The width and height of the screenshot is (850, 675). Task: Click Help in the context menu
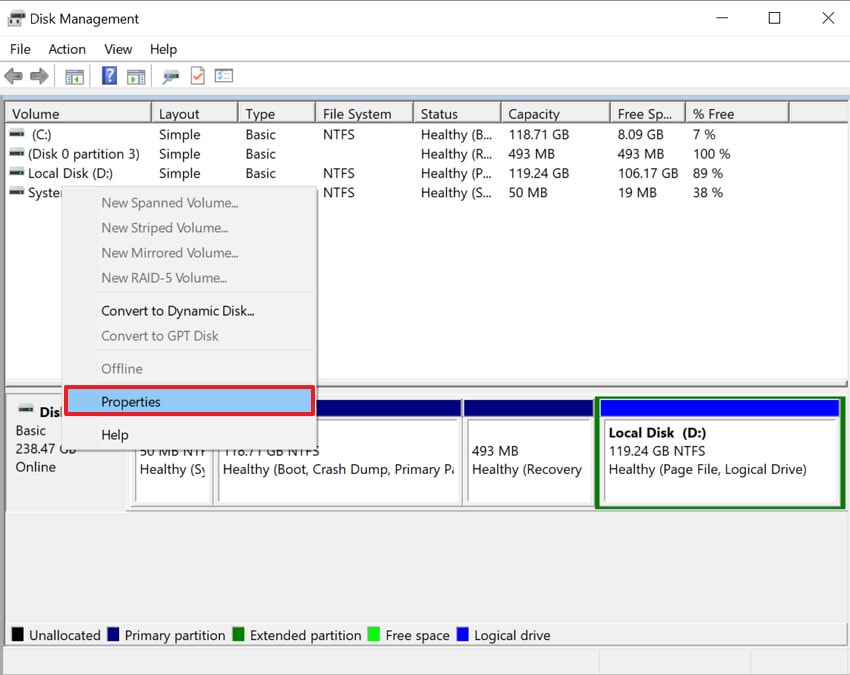114,435
